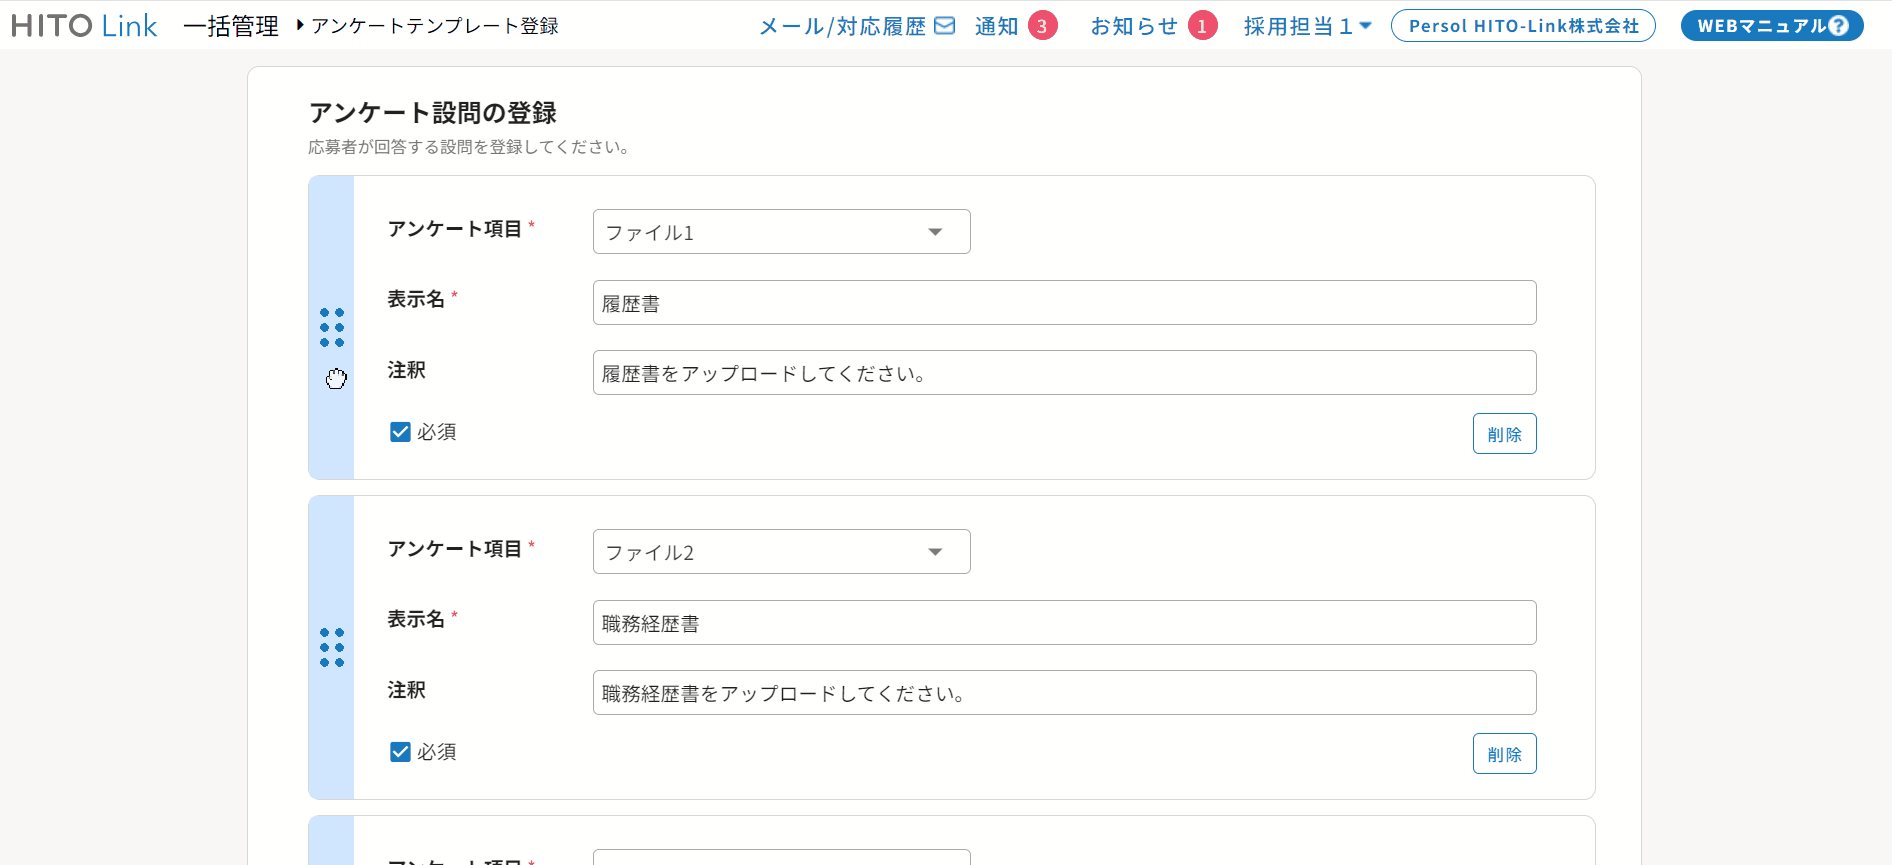Viewport: 1892px width, 865px height.
Task: Click the help question mark icon
Action: click(x=1838, y=26)
